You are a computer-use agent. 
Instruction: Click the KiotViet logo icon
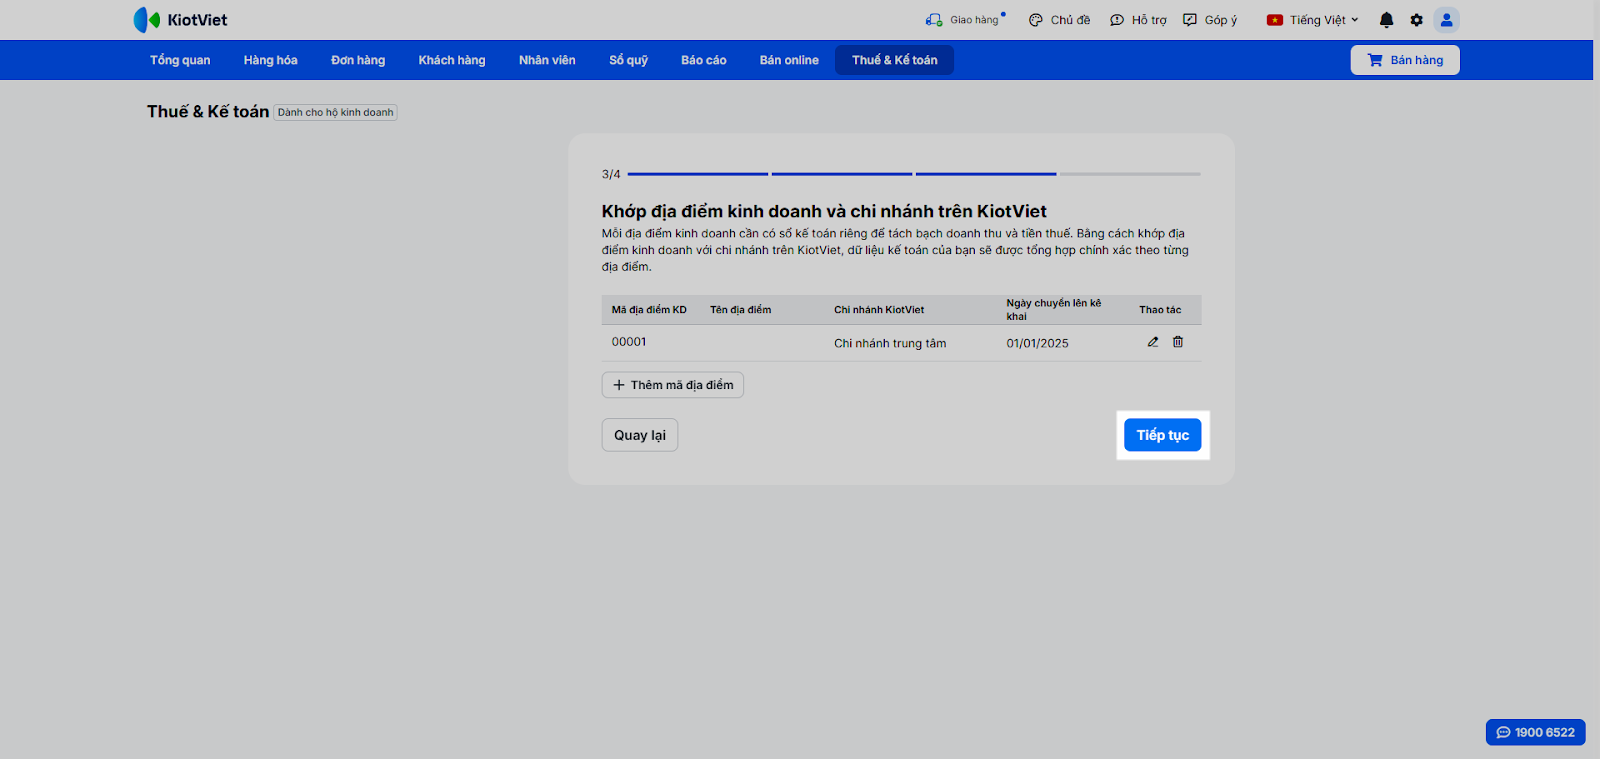(147, 20)
